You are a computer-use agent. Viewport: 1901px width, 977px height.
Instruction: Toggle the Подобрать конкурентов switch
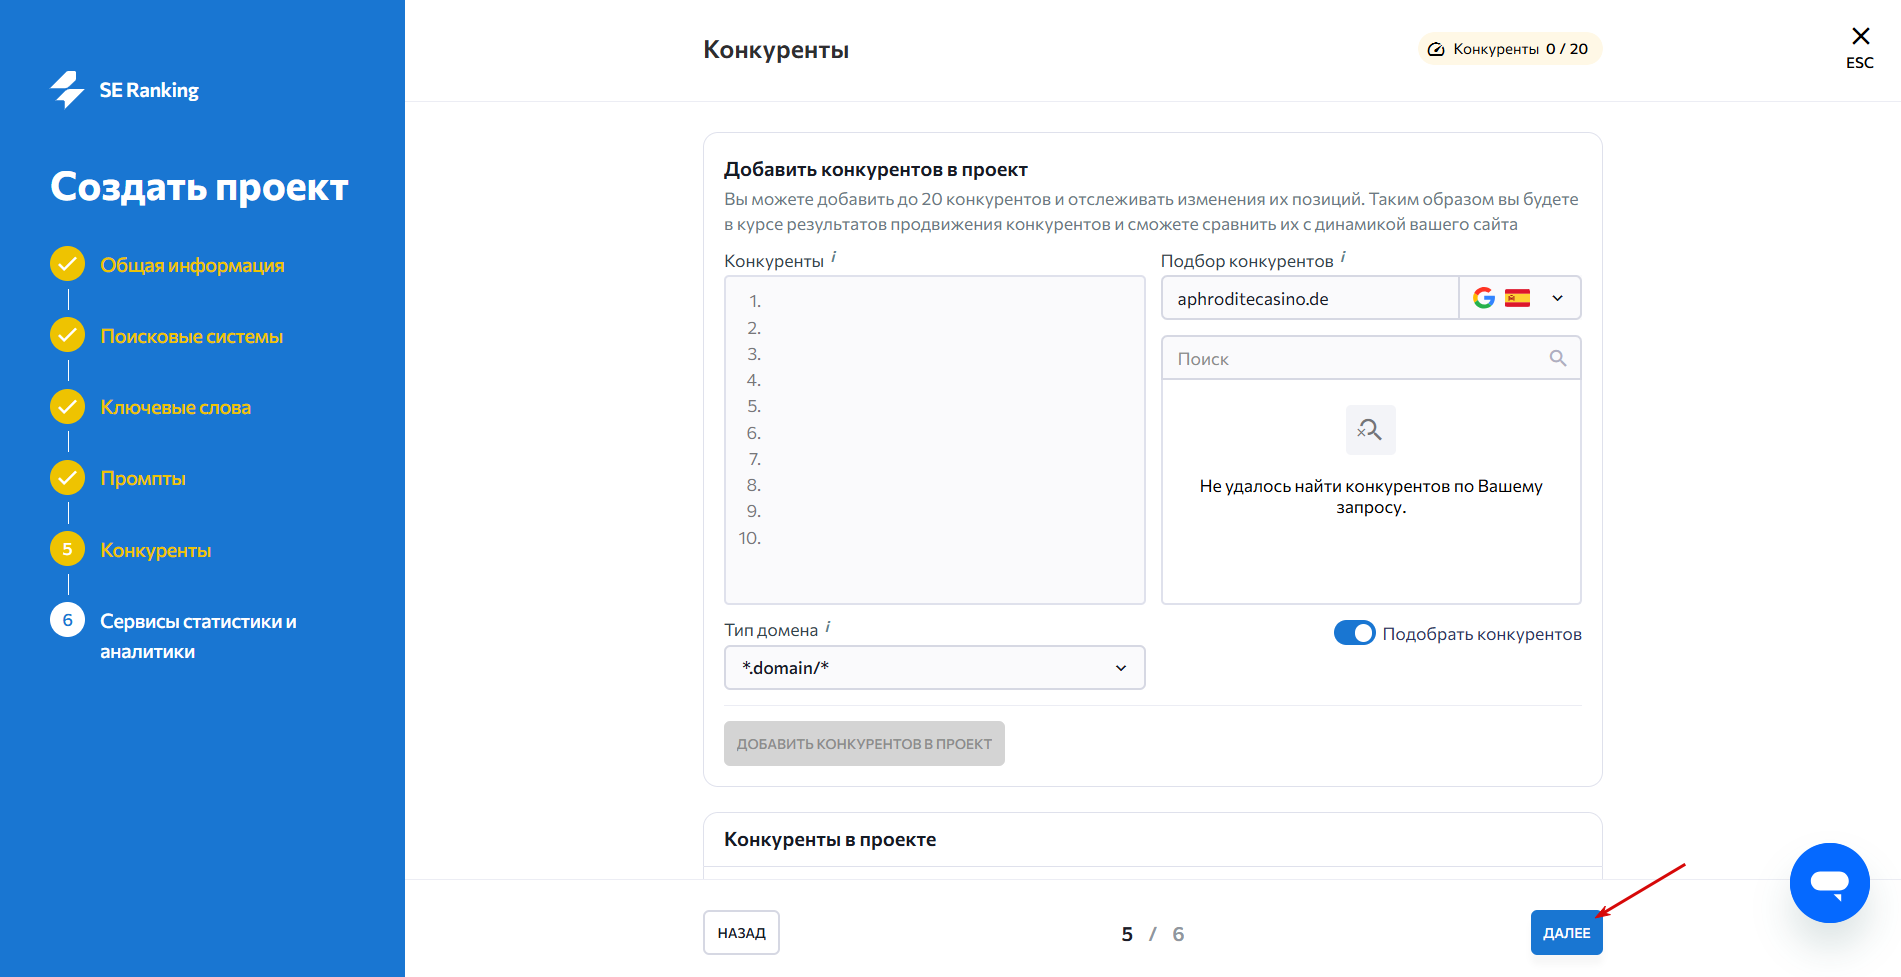tap(1354, 633)
